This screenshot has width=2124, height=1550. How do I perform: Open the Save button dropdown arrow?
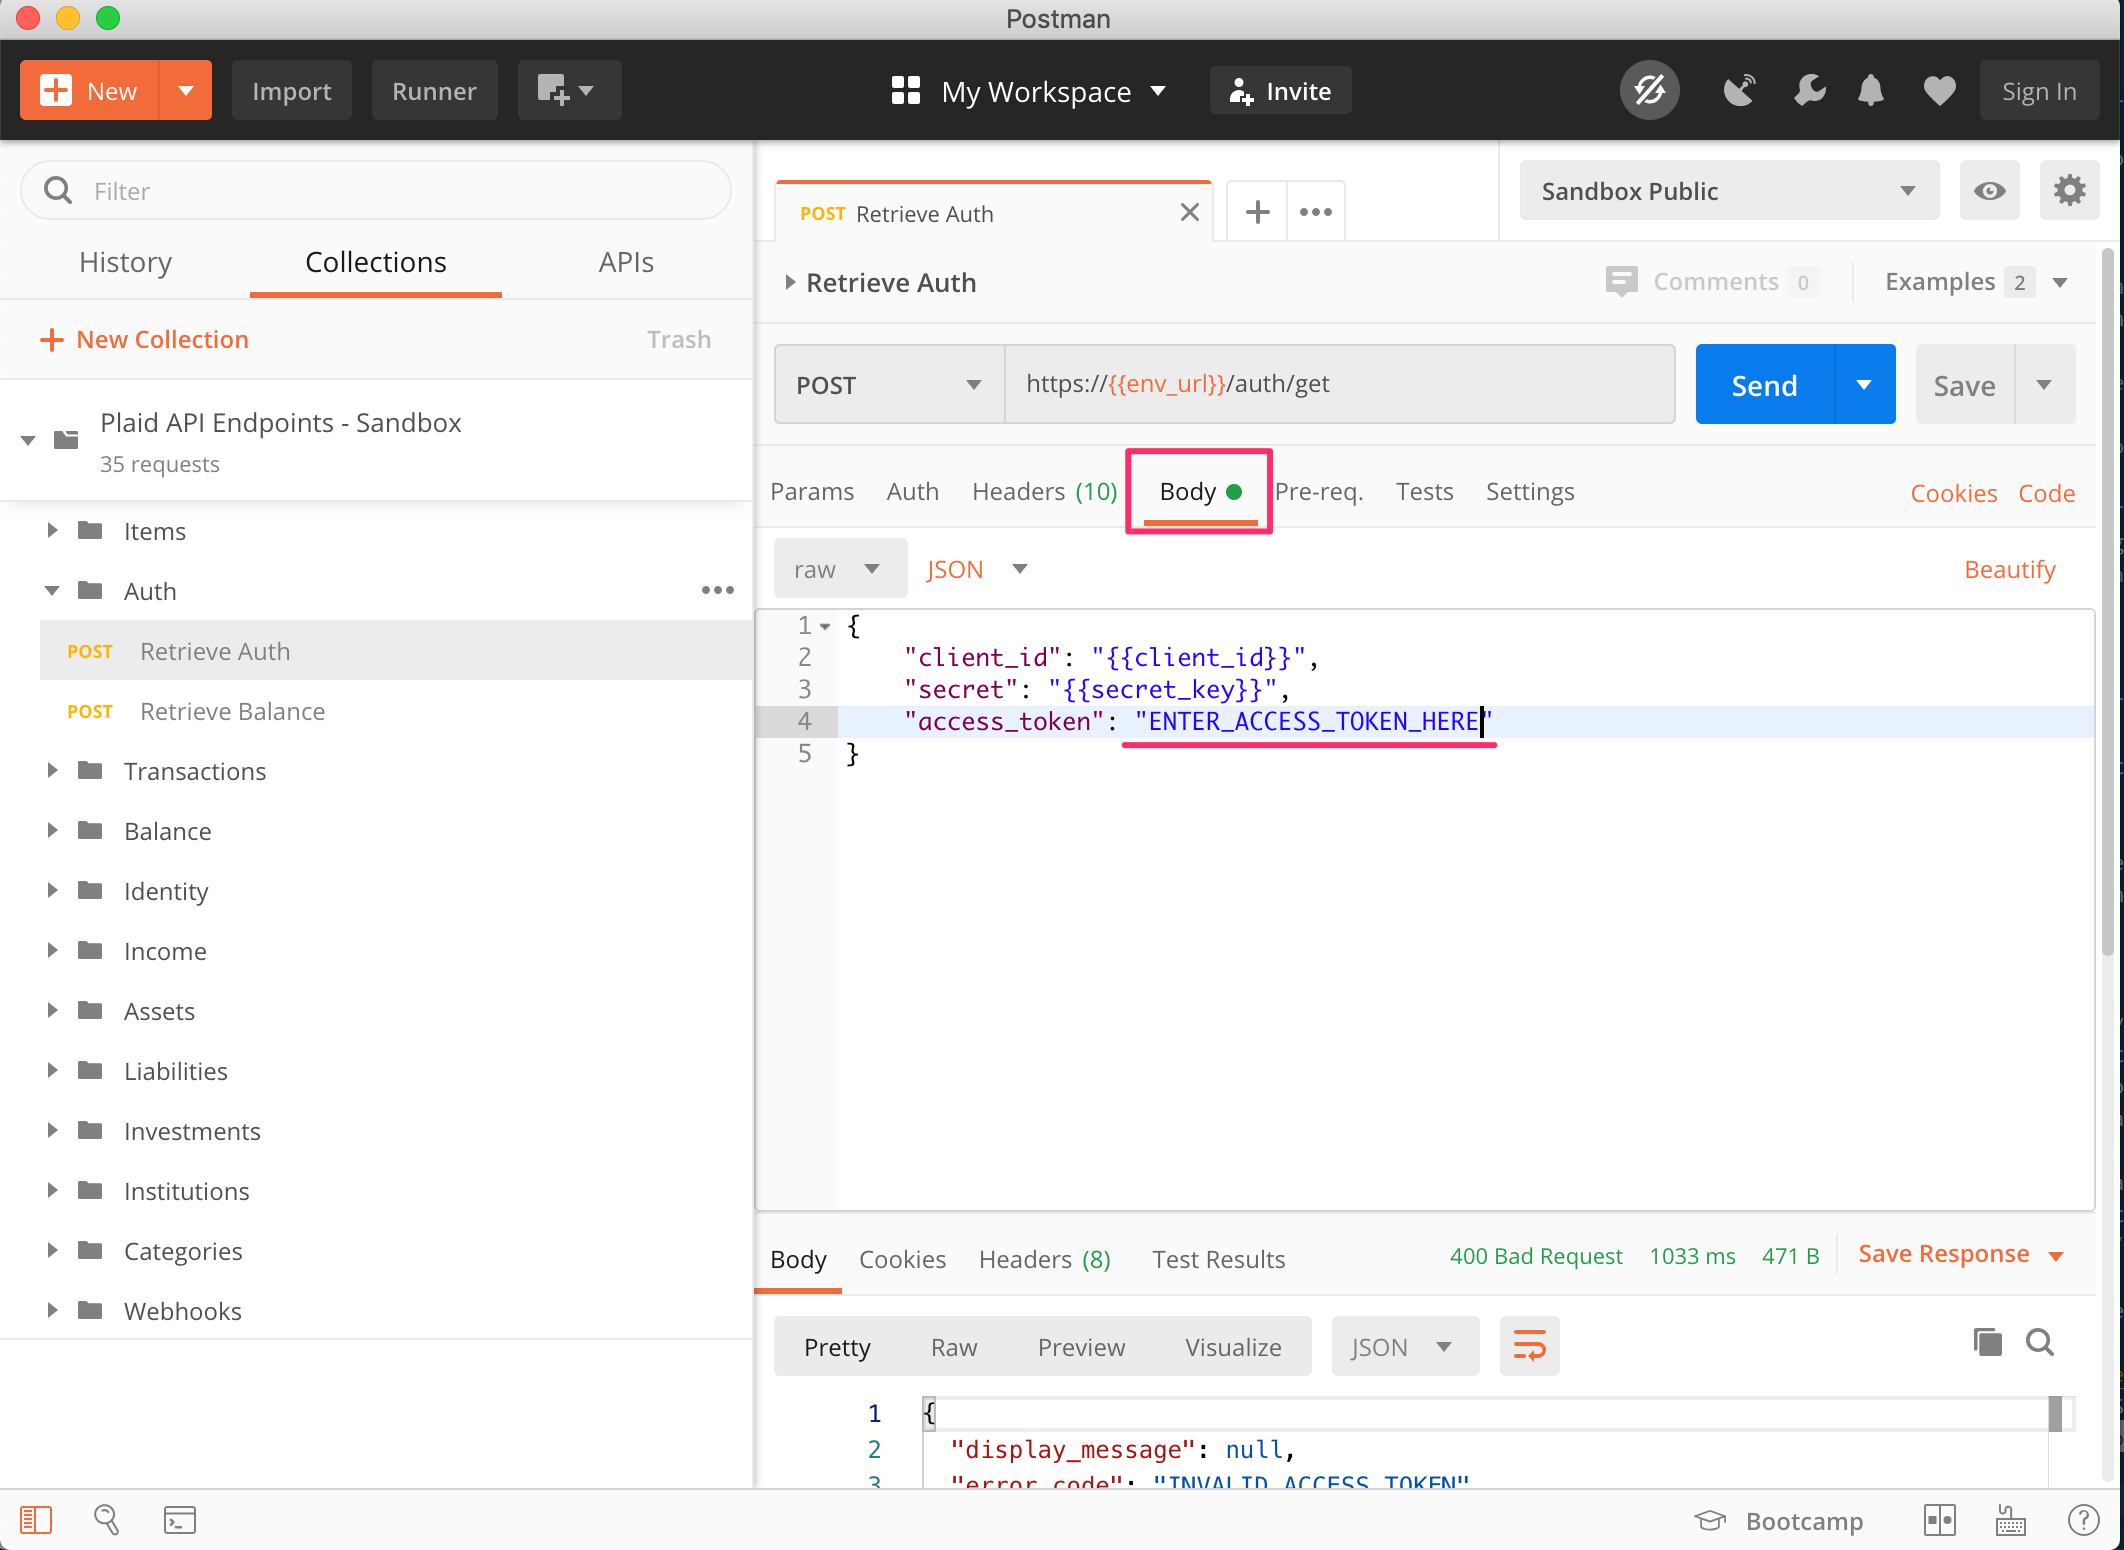point(2044,384)
